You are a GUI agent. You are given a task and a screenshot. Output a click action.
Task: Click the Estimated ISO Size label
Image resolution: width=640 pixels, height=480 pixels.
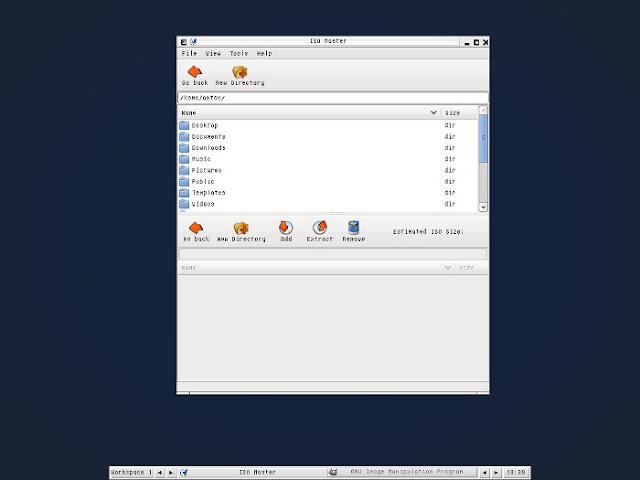(x=428, y=231)
